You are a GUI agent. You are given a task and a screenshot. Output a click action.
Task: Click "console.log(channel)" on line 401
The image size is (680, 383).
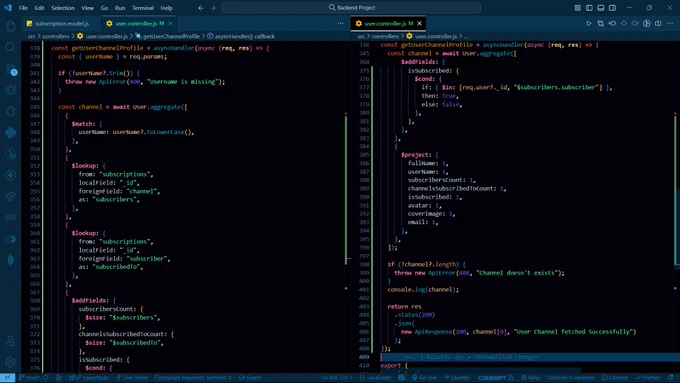422,290
